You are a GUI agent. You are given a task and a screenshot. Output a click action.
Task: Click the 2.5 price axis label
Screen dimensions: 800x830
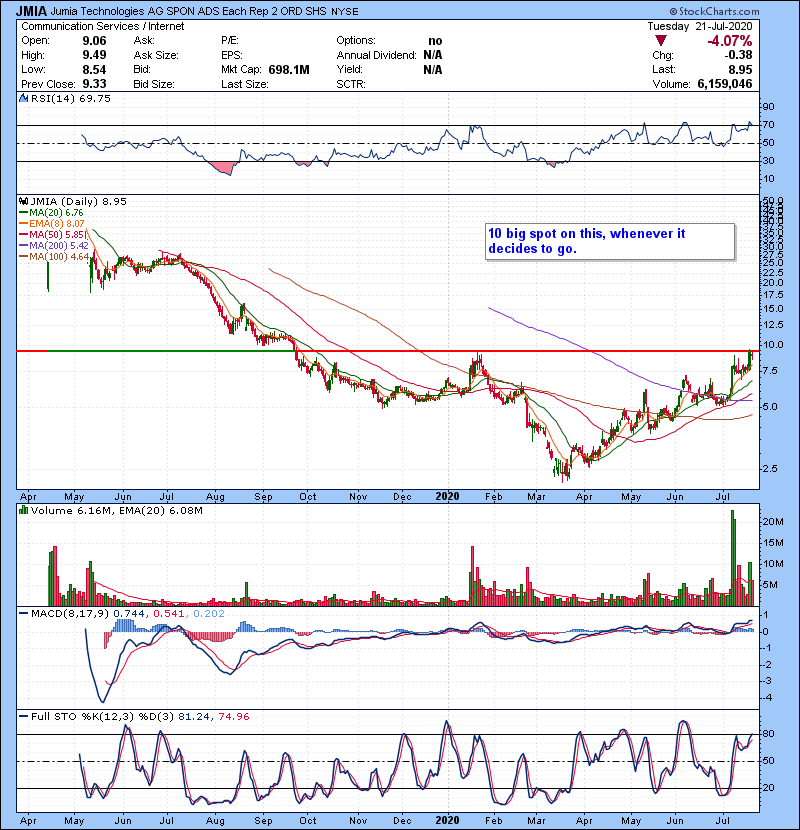click(770, 468)
